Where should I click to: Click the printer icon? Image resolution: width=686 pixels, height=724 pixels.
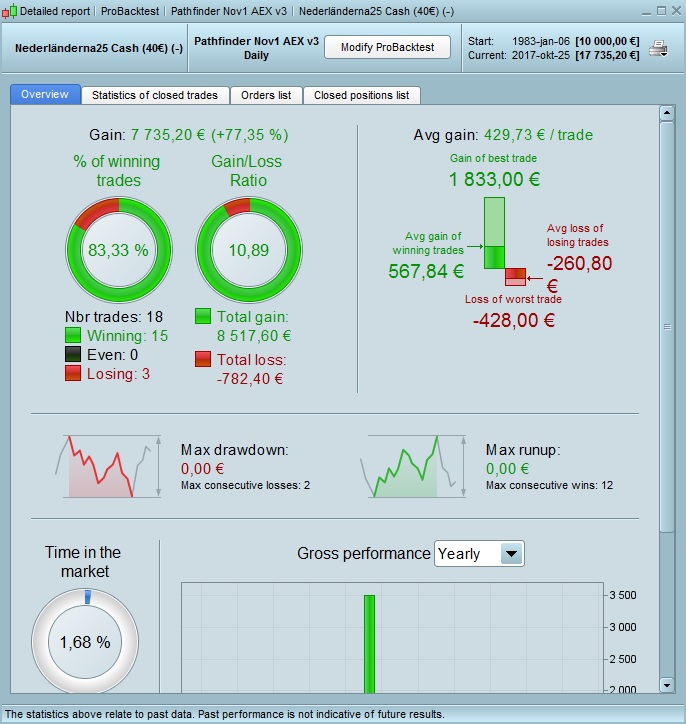point(658,48)
